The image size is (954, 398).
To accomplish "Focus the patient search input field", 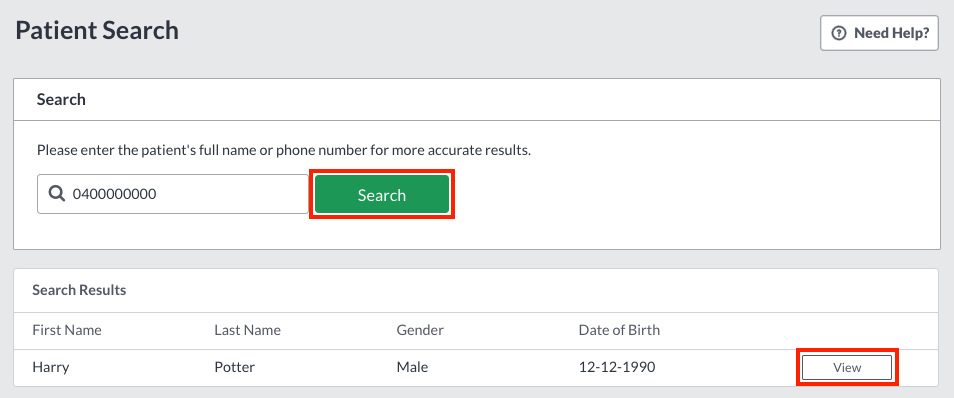I will click(173, 194).
